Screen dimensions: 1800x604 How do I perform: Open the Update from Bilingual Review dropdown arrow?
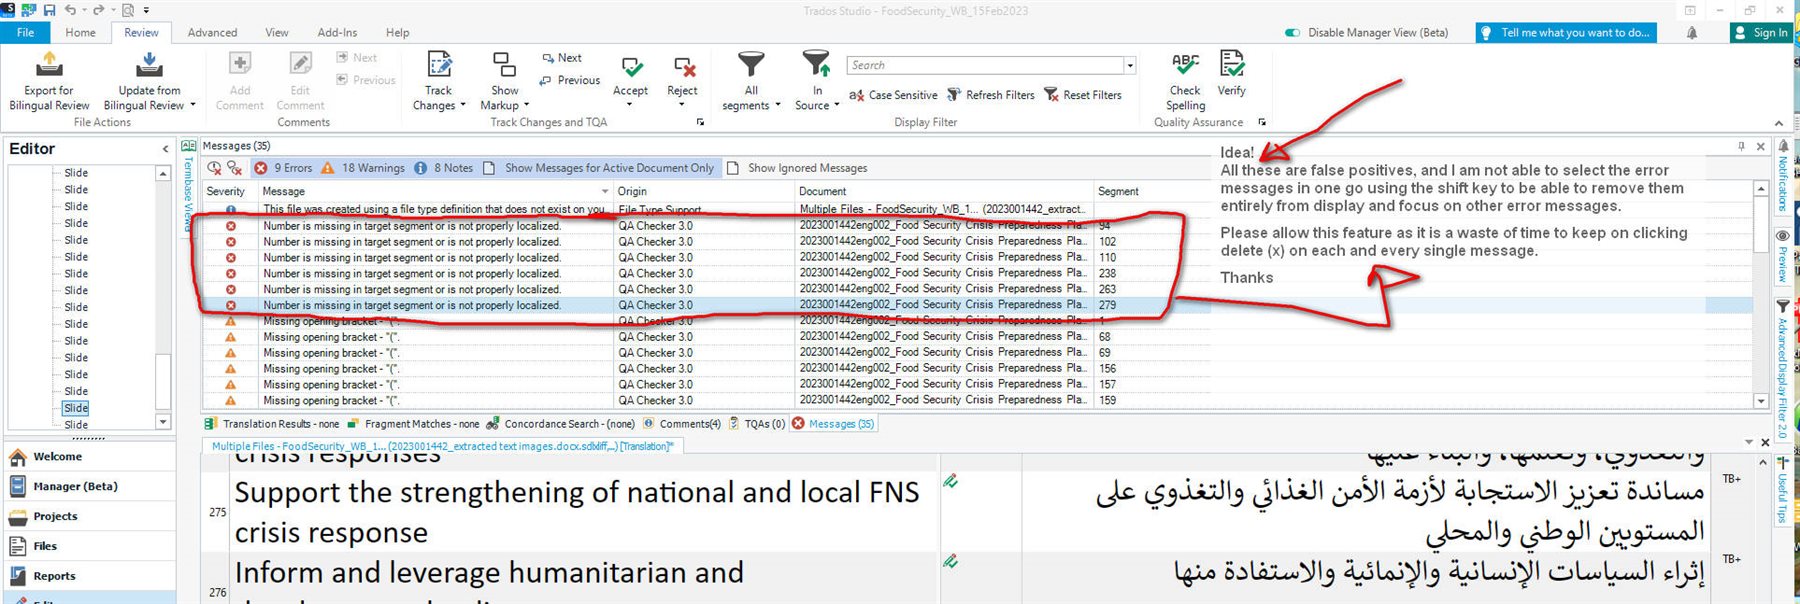coord(193,105)
